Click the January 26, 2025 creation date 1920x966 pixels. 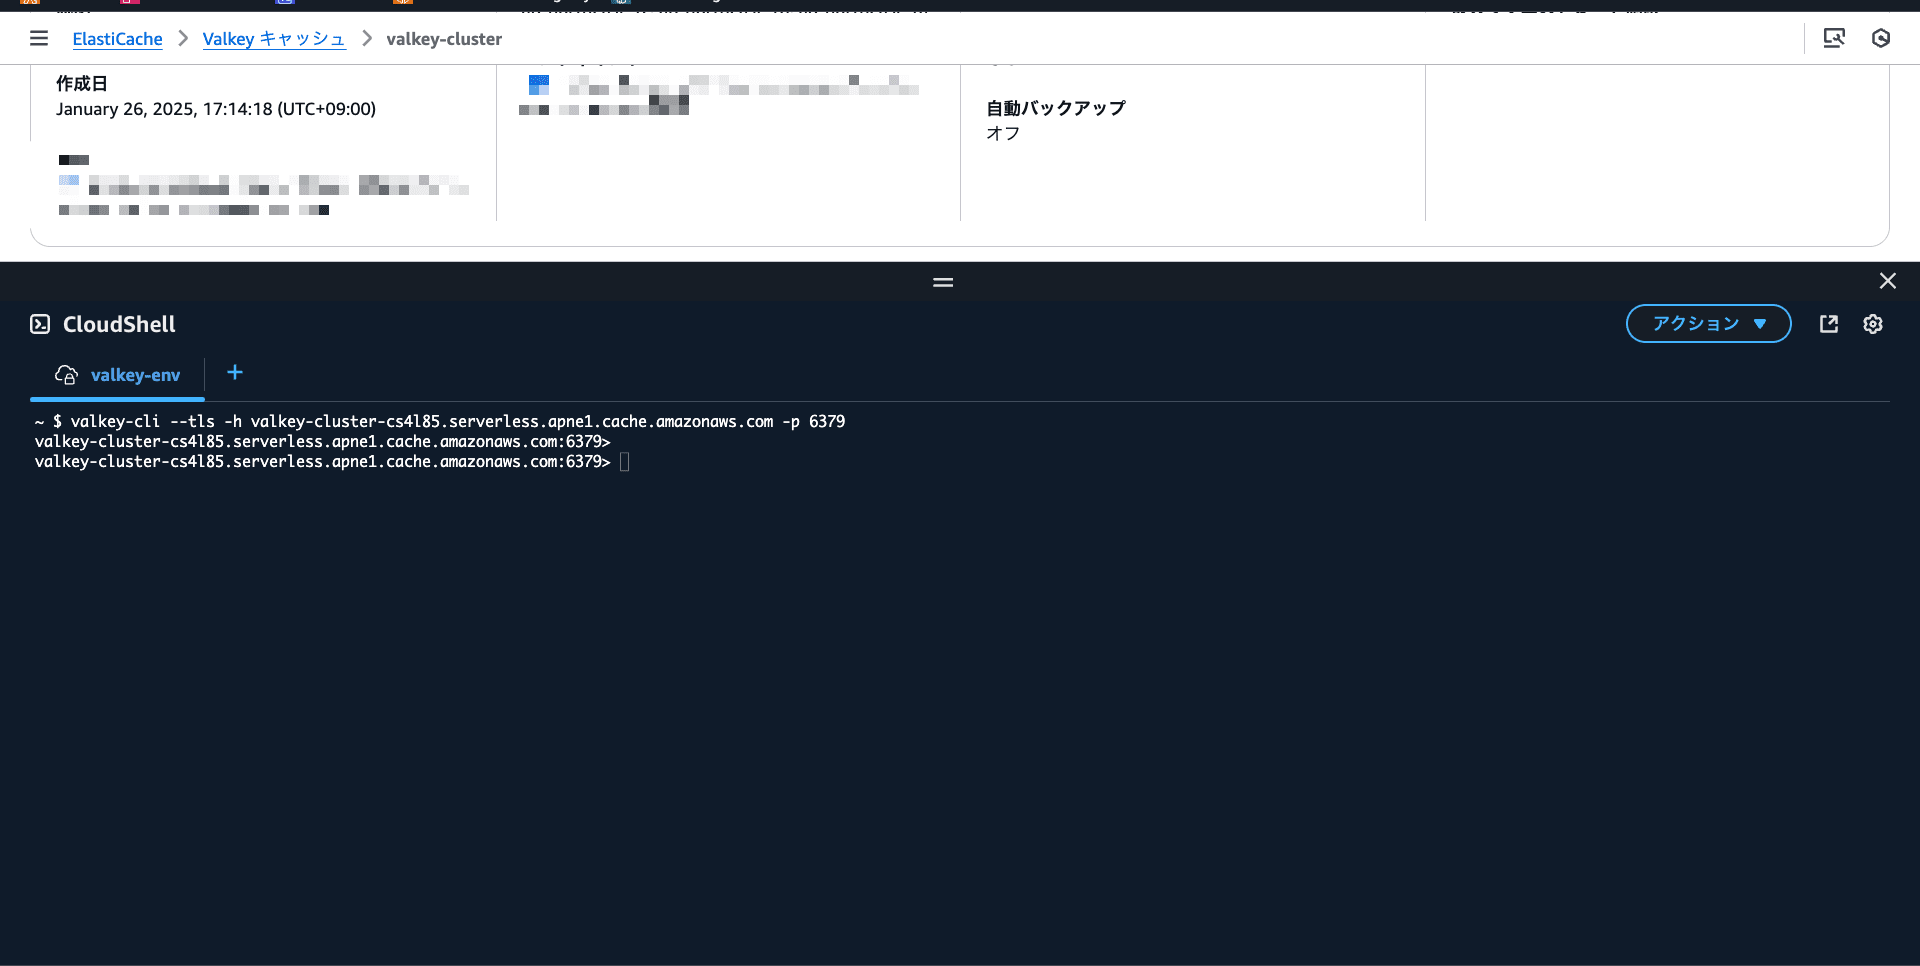point(216,109)
